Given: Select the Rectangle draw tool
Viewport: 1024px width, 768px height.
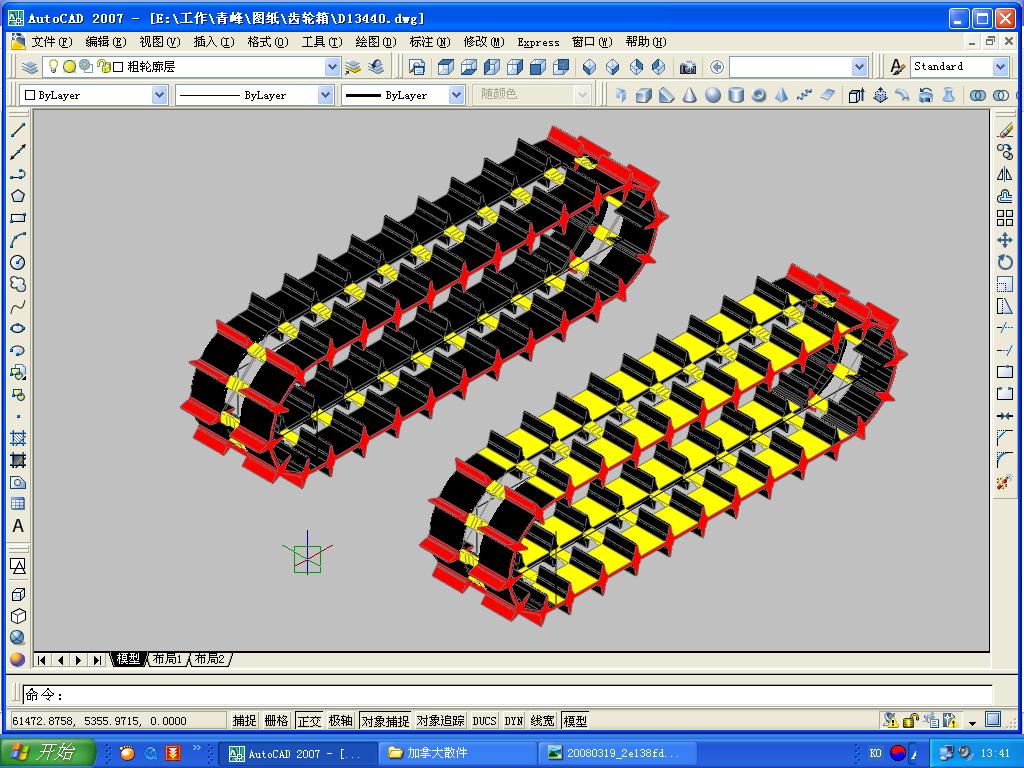Looking at the screenshot, I should [x=18, y=218].
